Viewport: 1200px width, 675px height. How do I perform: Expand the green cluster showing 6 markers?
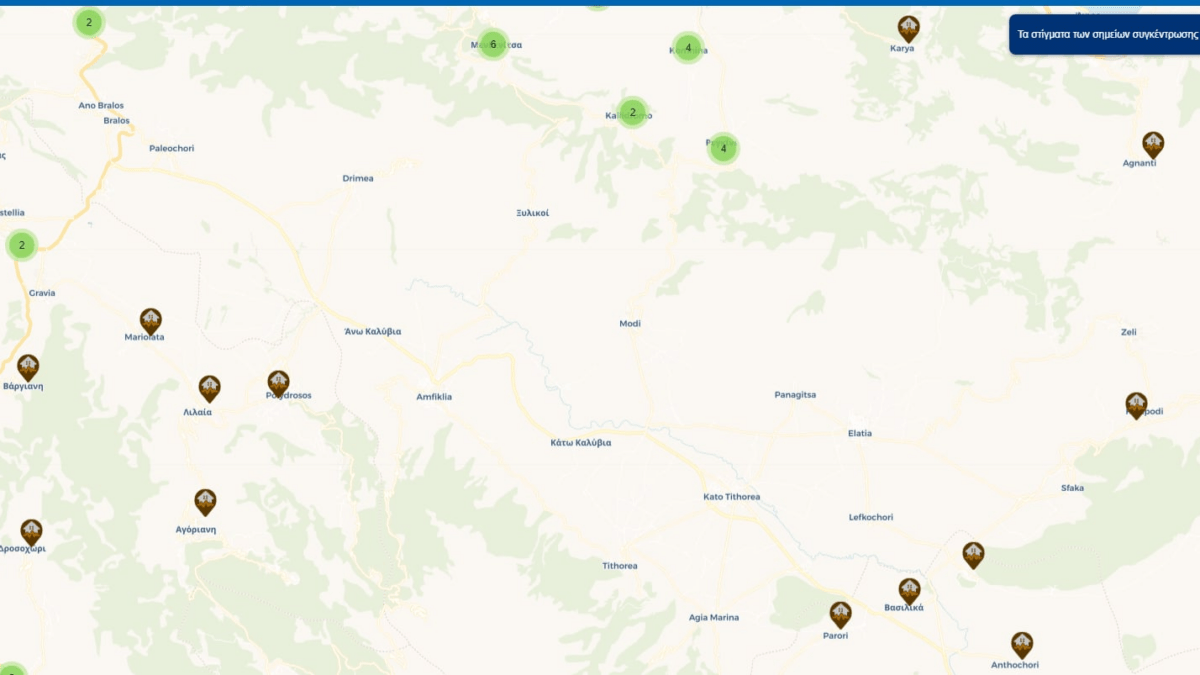click(492, 44)
